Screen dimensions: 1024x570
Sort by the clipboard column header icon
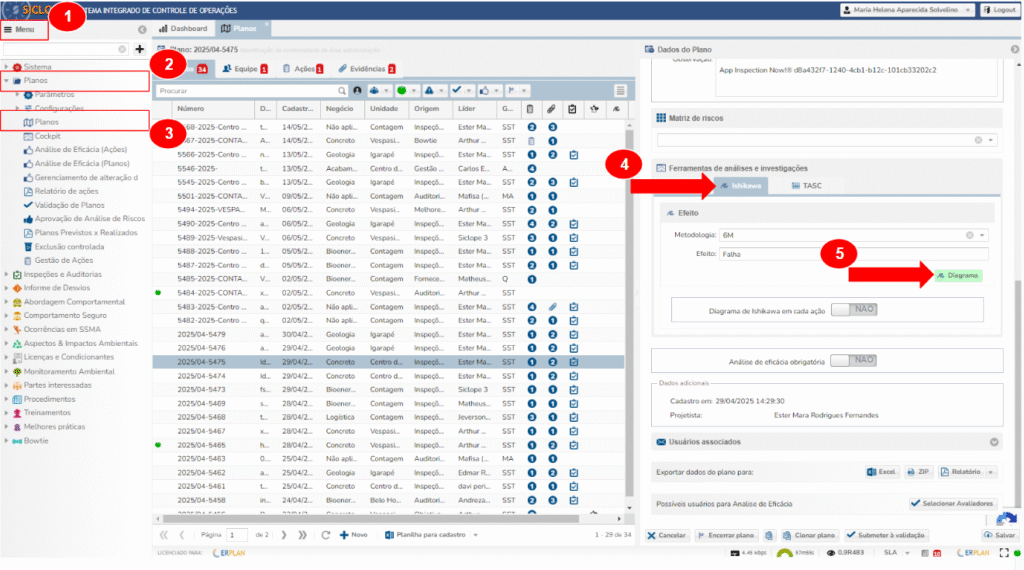[x=530, y=108]
